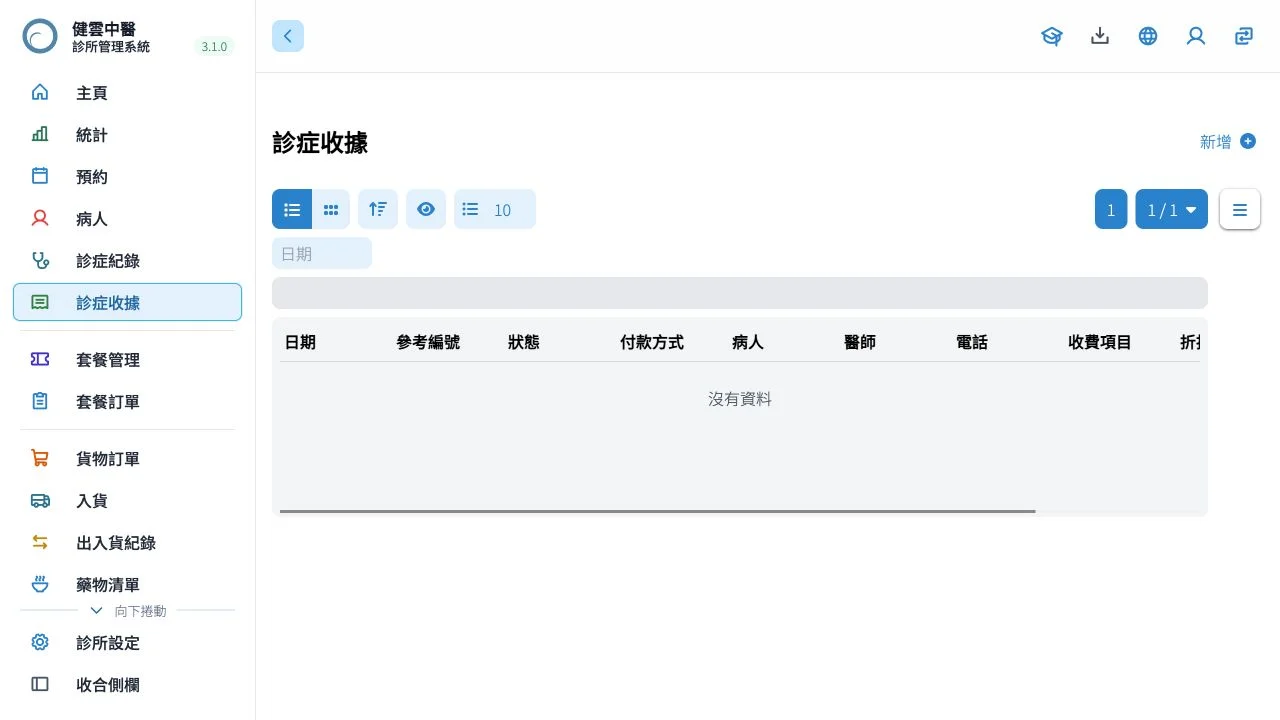Sort by 日期 column header
Viewport: 1280px width, 720px height.
300,342
